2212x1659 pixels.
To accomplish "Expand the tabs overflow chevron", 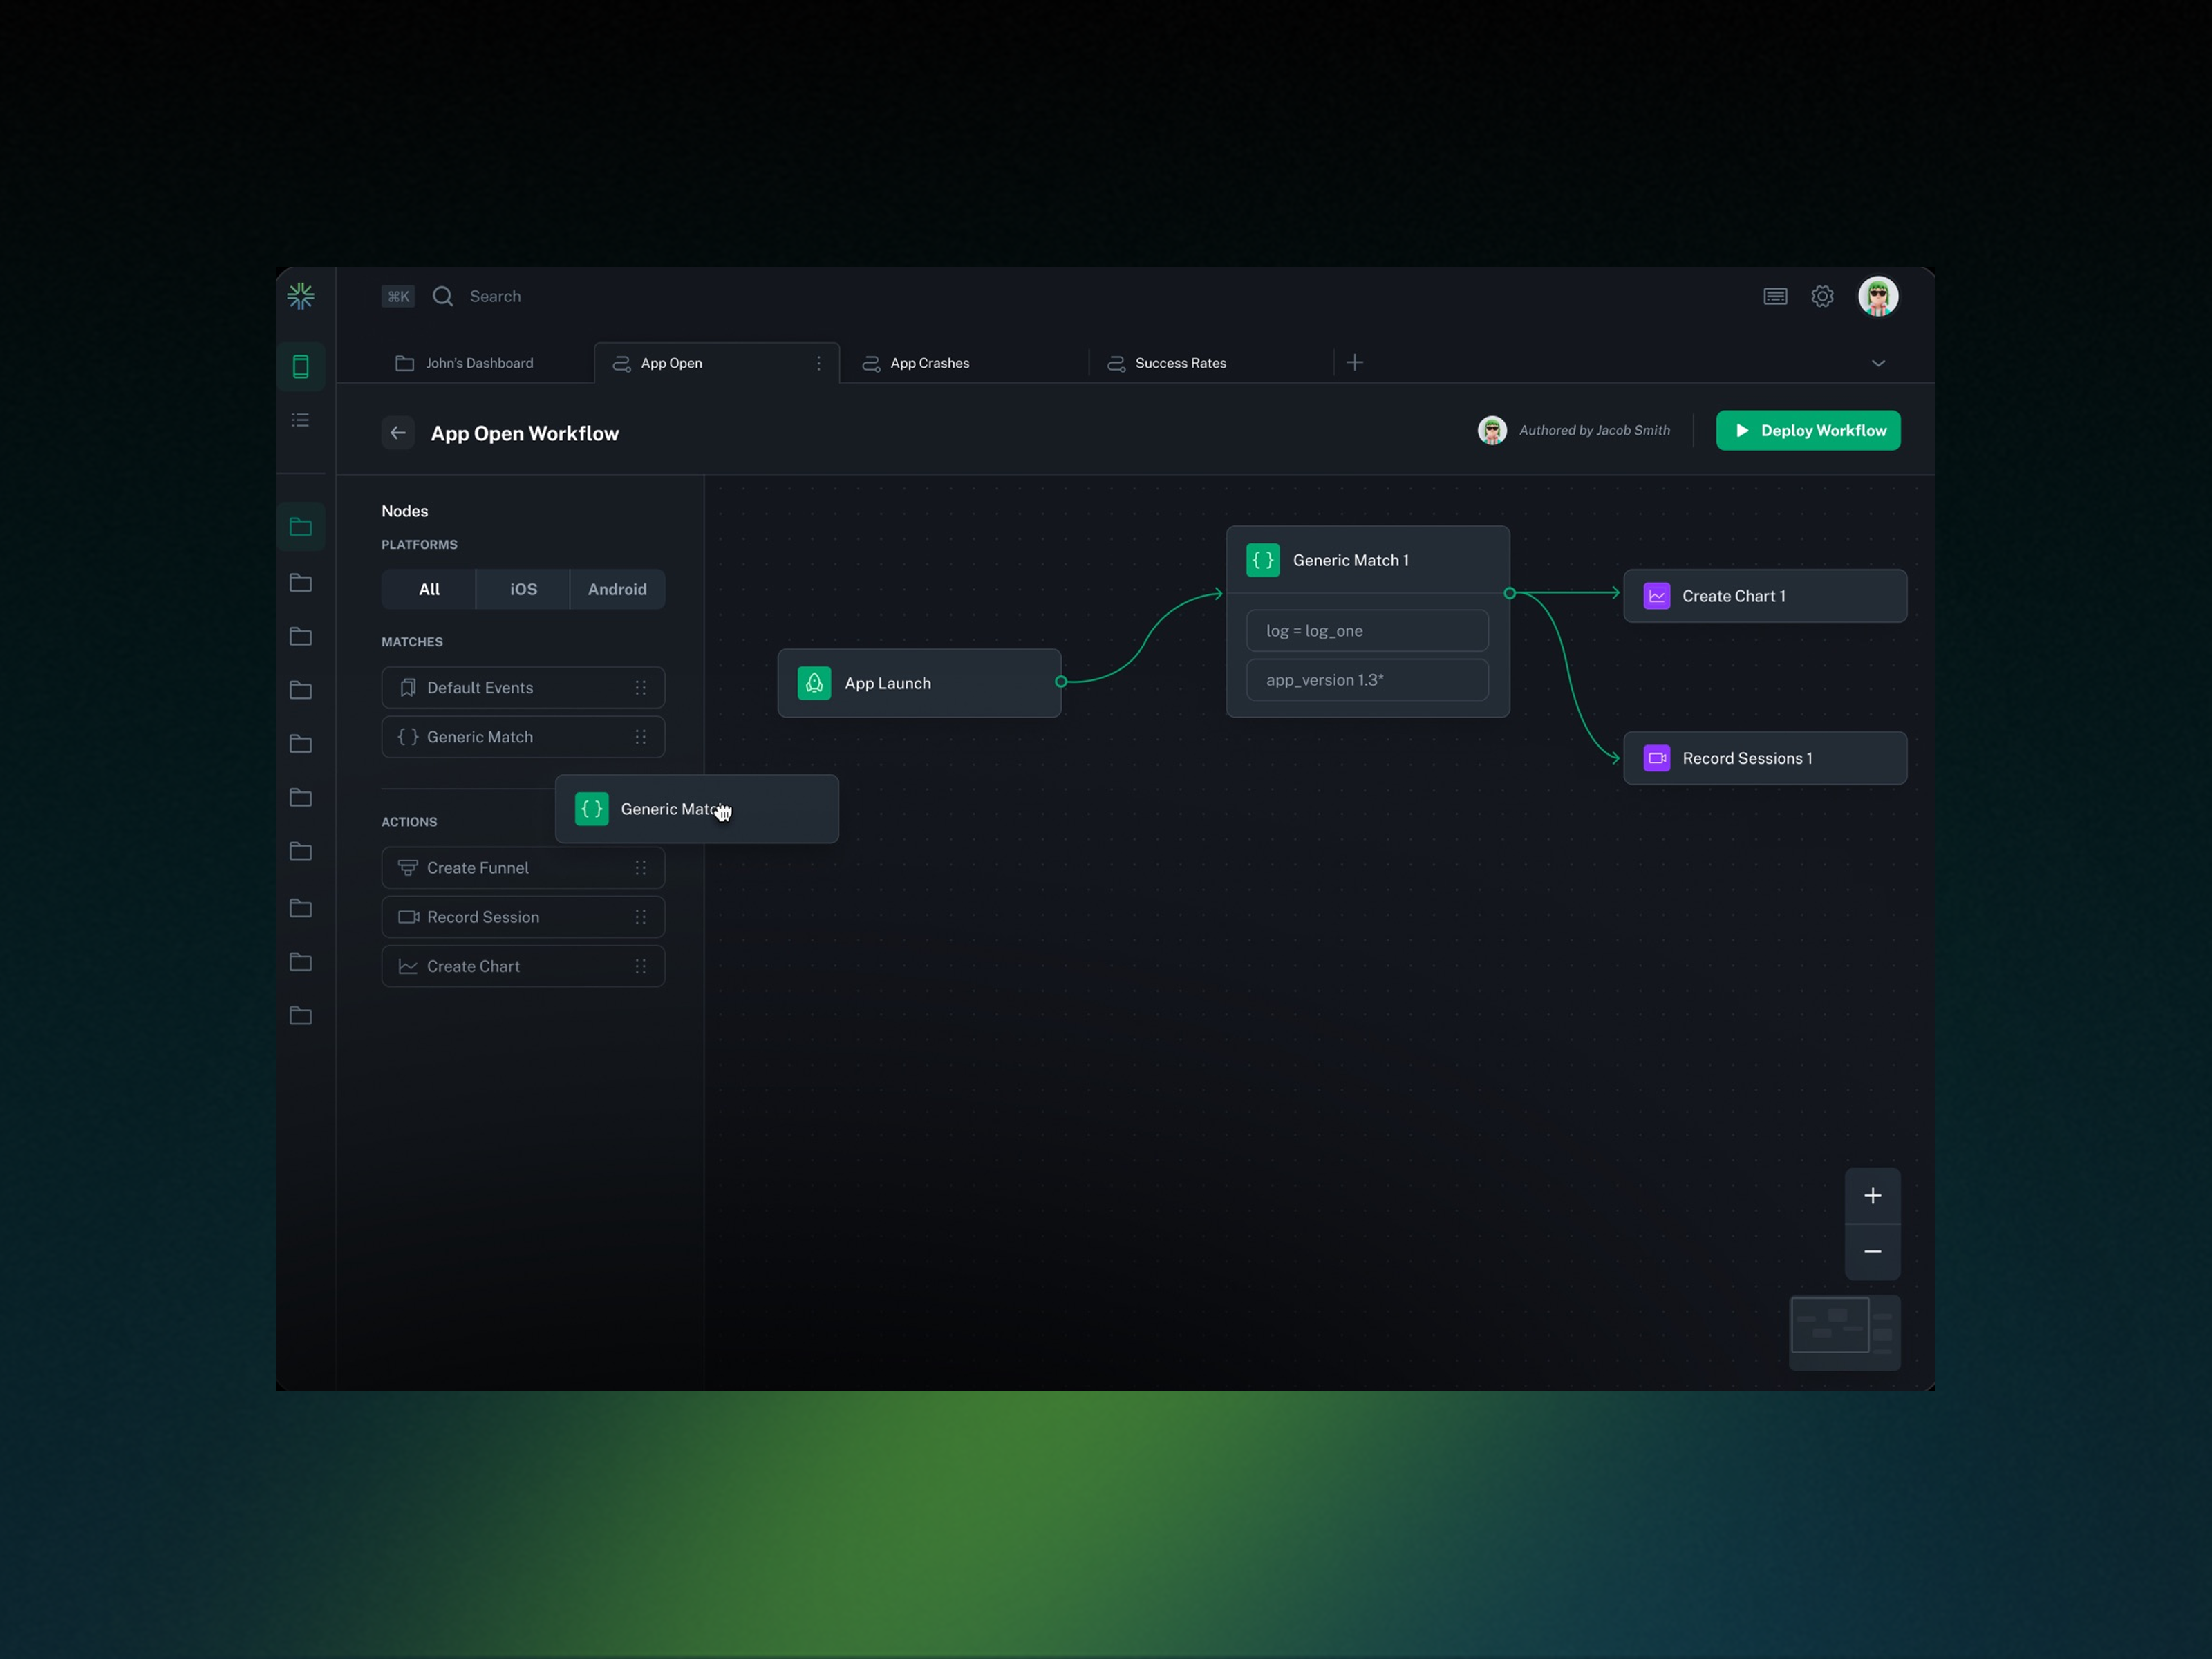I will (x=1878, y=363).
